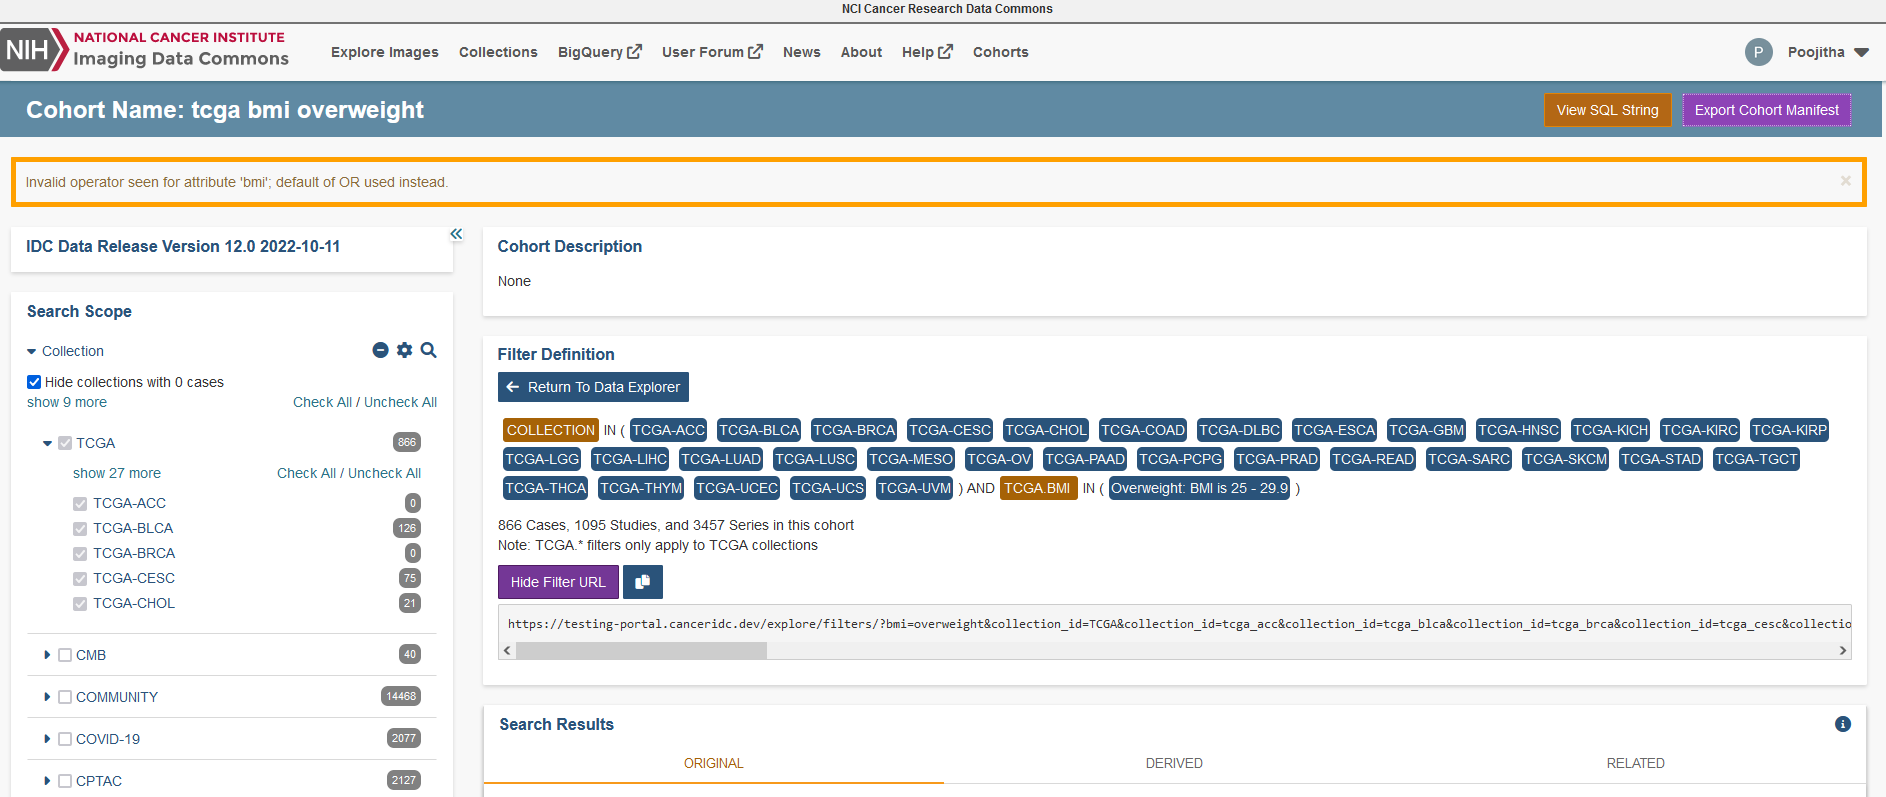The image size is (1886, 797).
Task: Click View SQL String button
Action: 1607,110
